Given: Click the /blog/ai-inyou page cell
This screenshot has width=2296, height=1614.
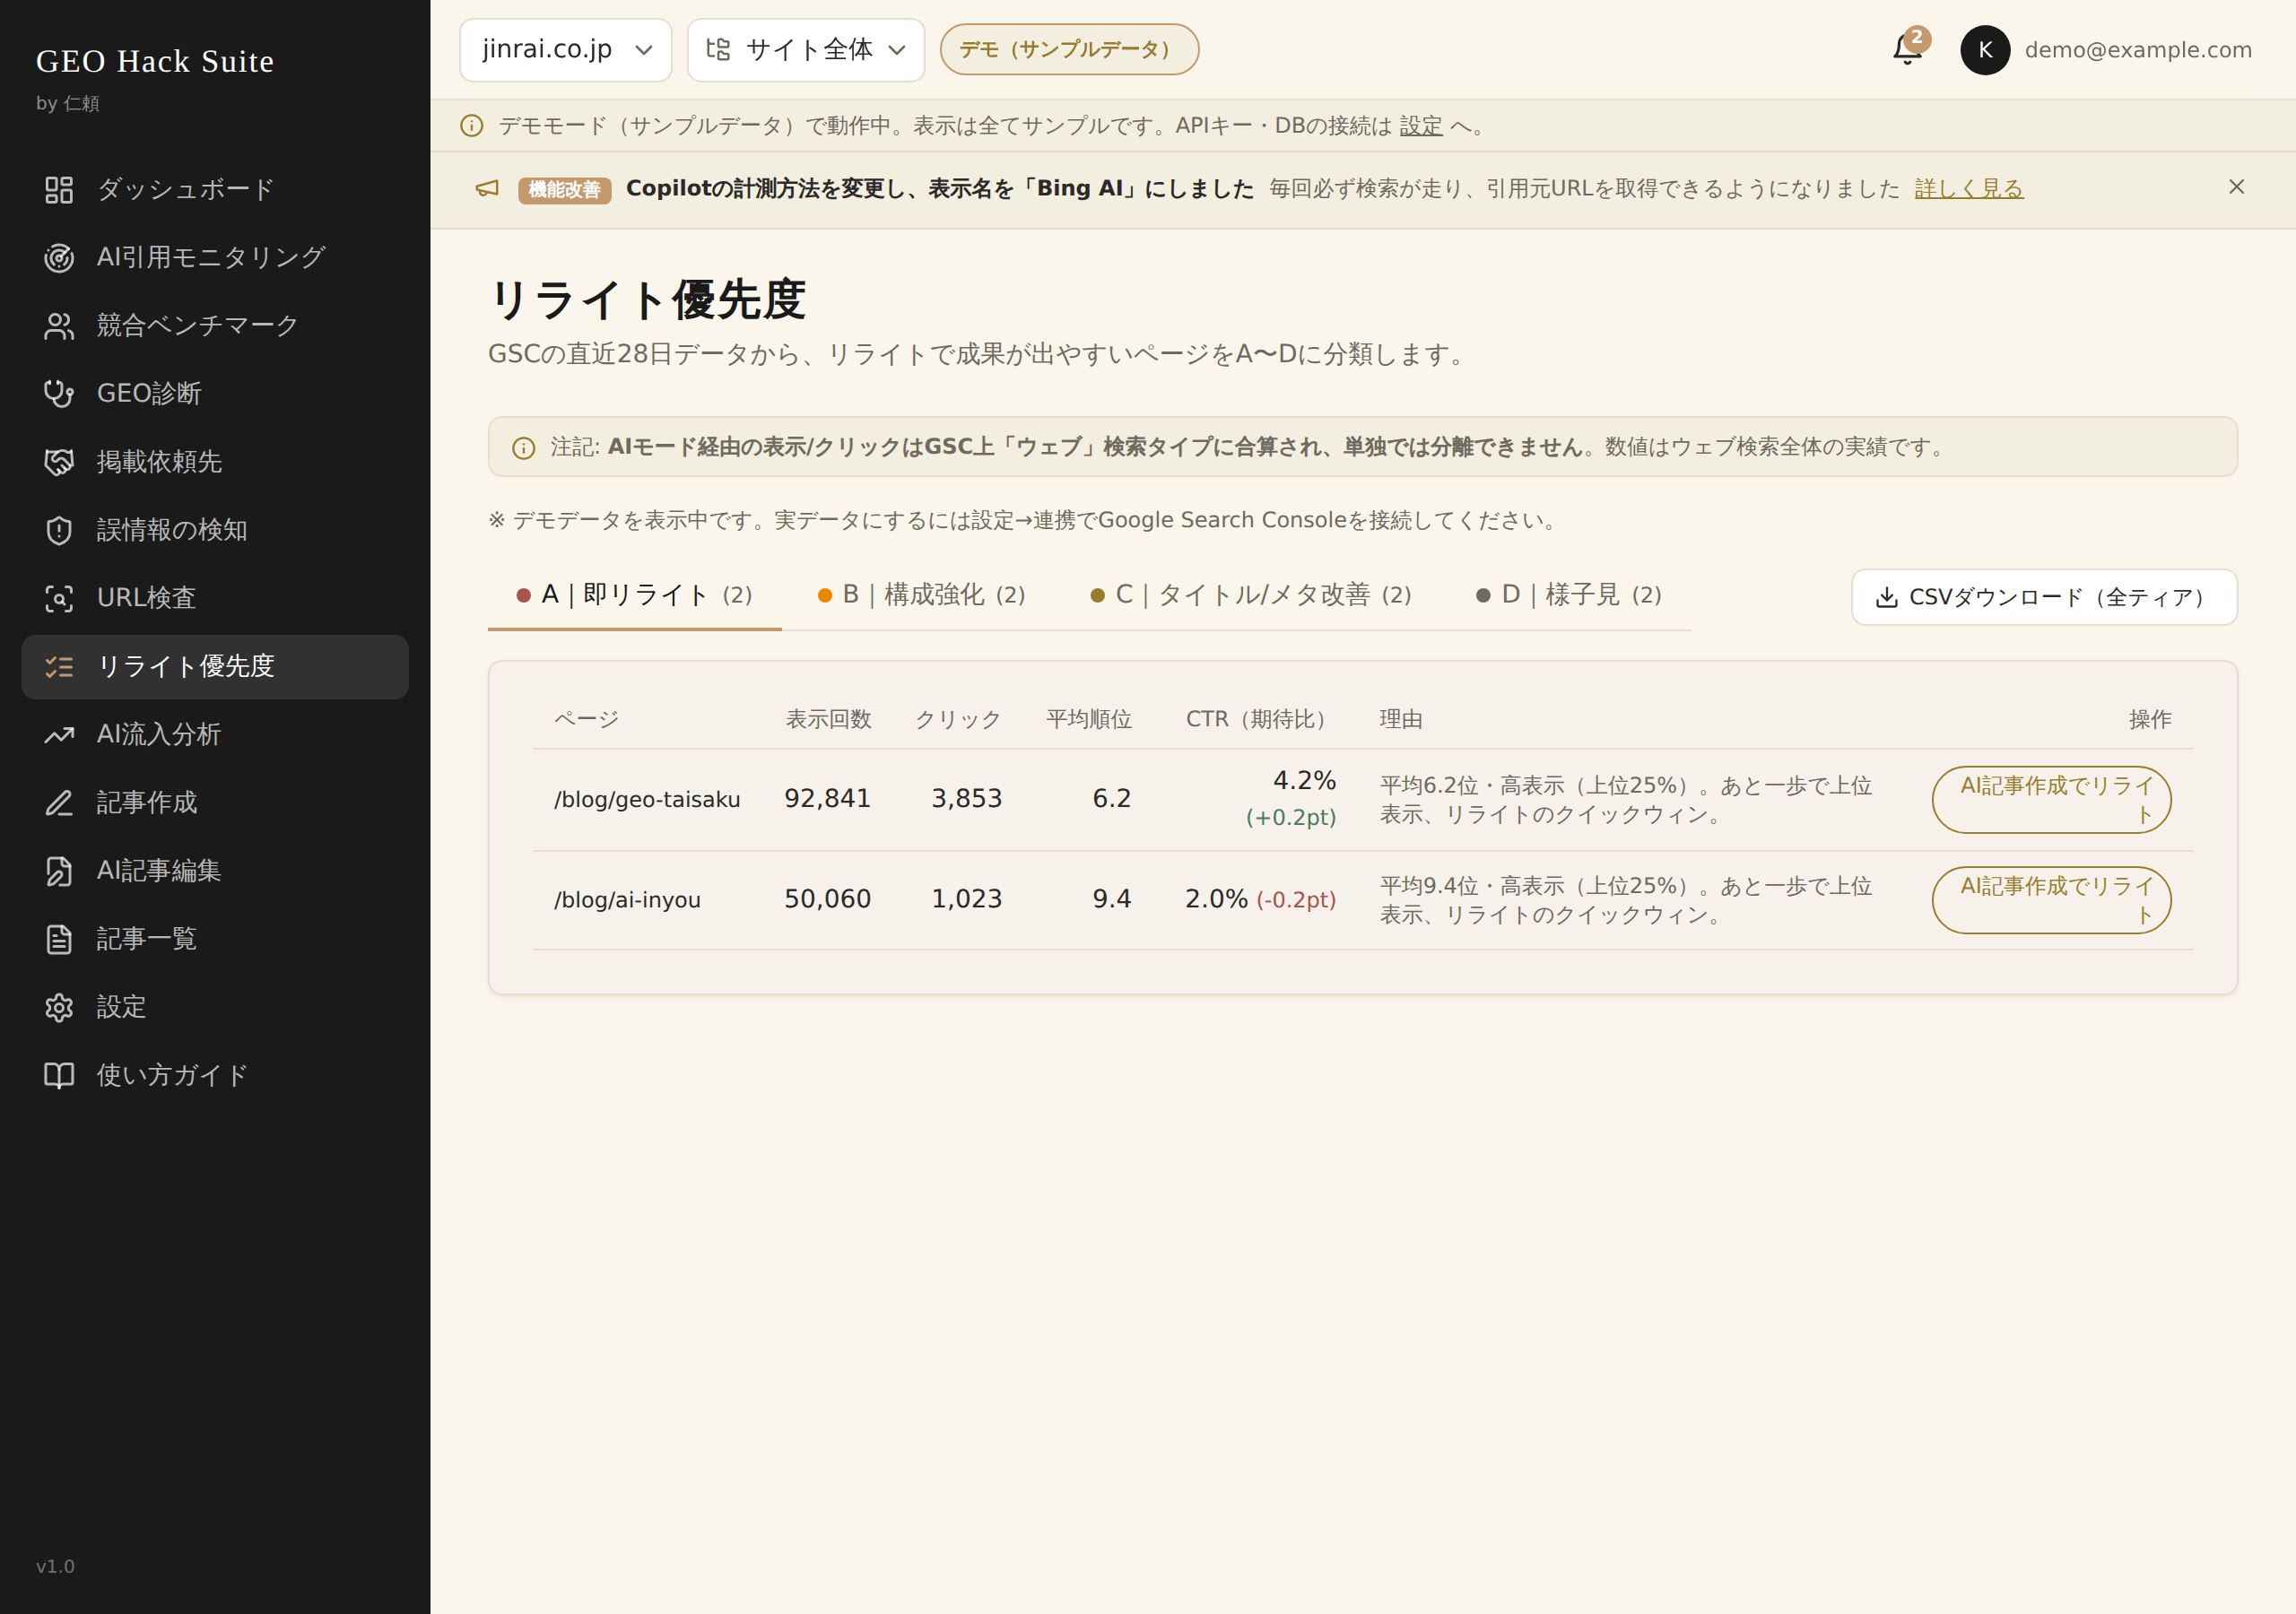Looking at the screenshot, I should [627, 900].
